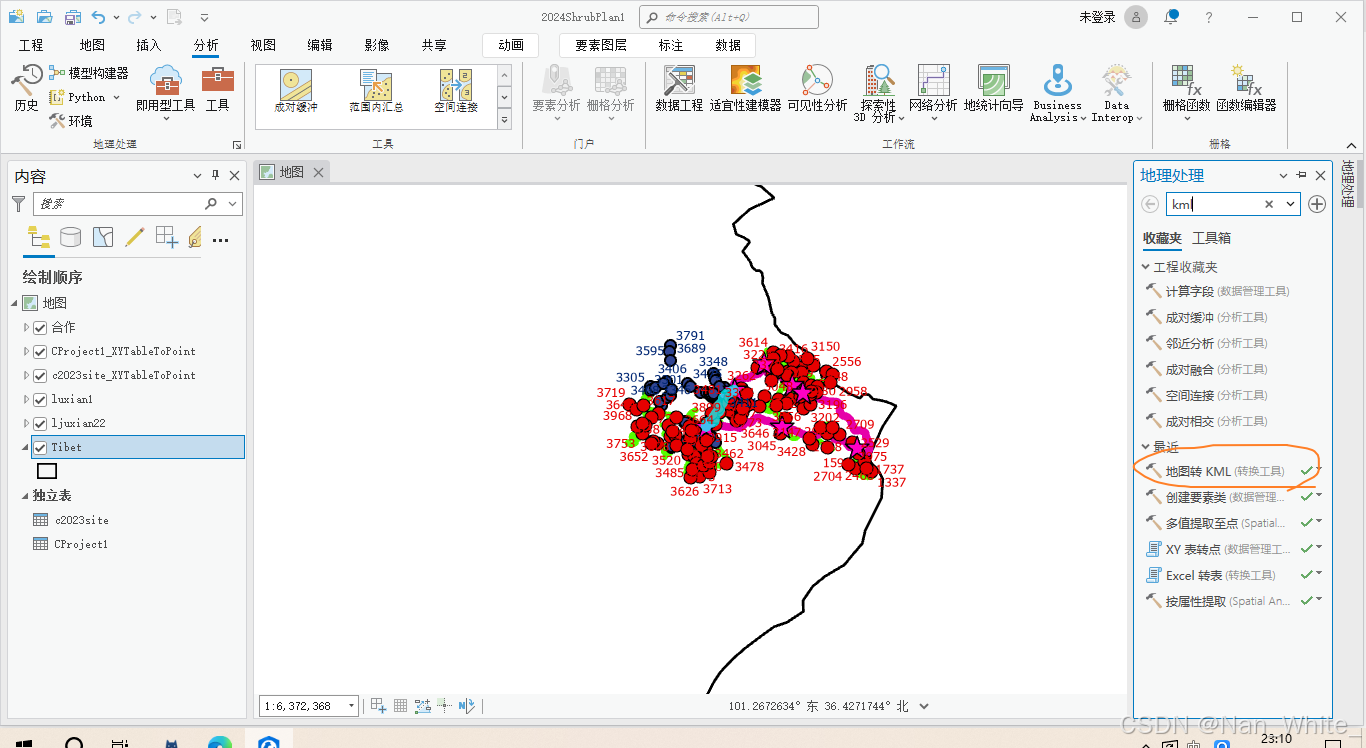Image resolution: width=1366 pixels, height=748 pixels.
Task: Click the add tool plus button in Geoprocessing
Action: click(x=1317, y=204)
